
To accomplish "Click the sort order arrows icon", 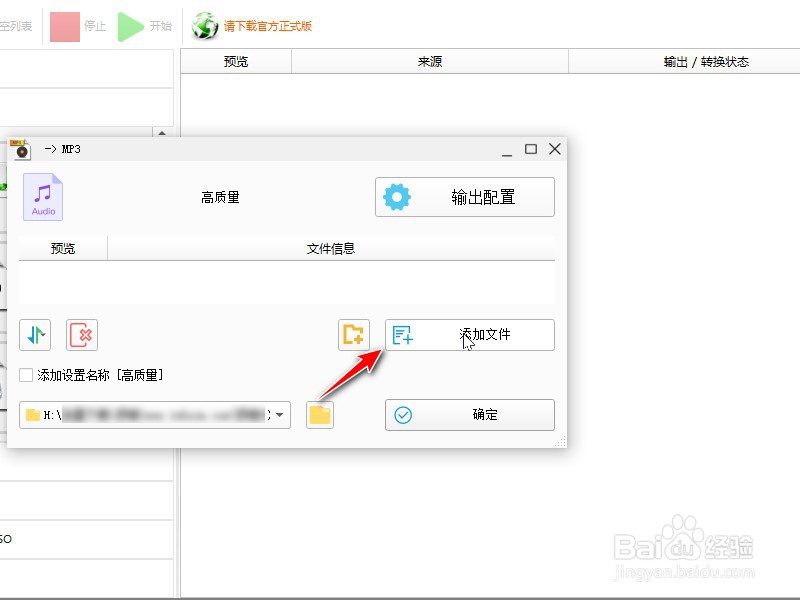I will click(33, 335).
